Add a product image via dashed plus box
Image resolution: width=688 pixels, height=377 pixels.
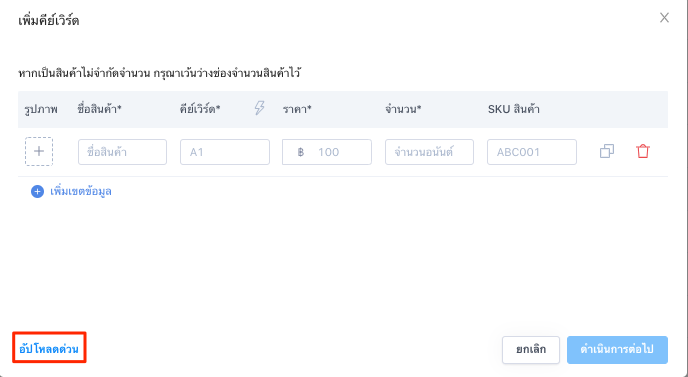[x=39, y=151]
